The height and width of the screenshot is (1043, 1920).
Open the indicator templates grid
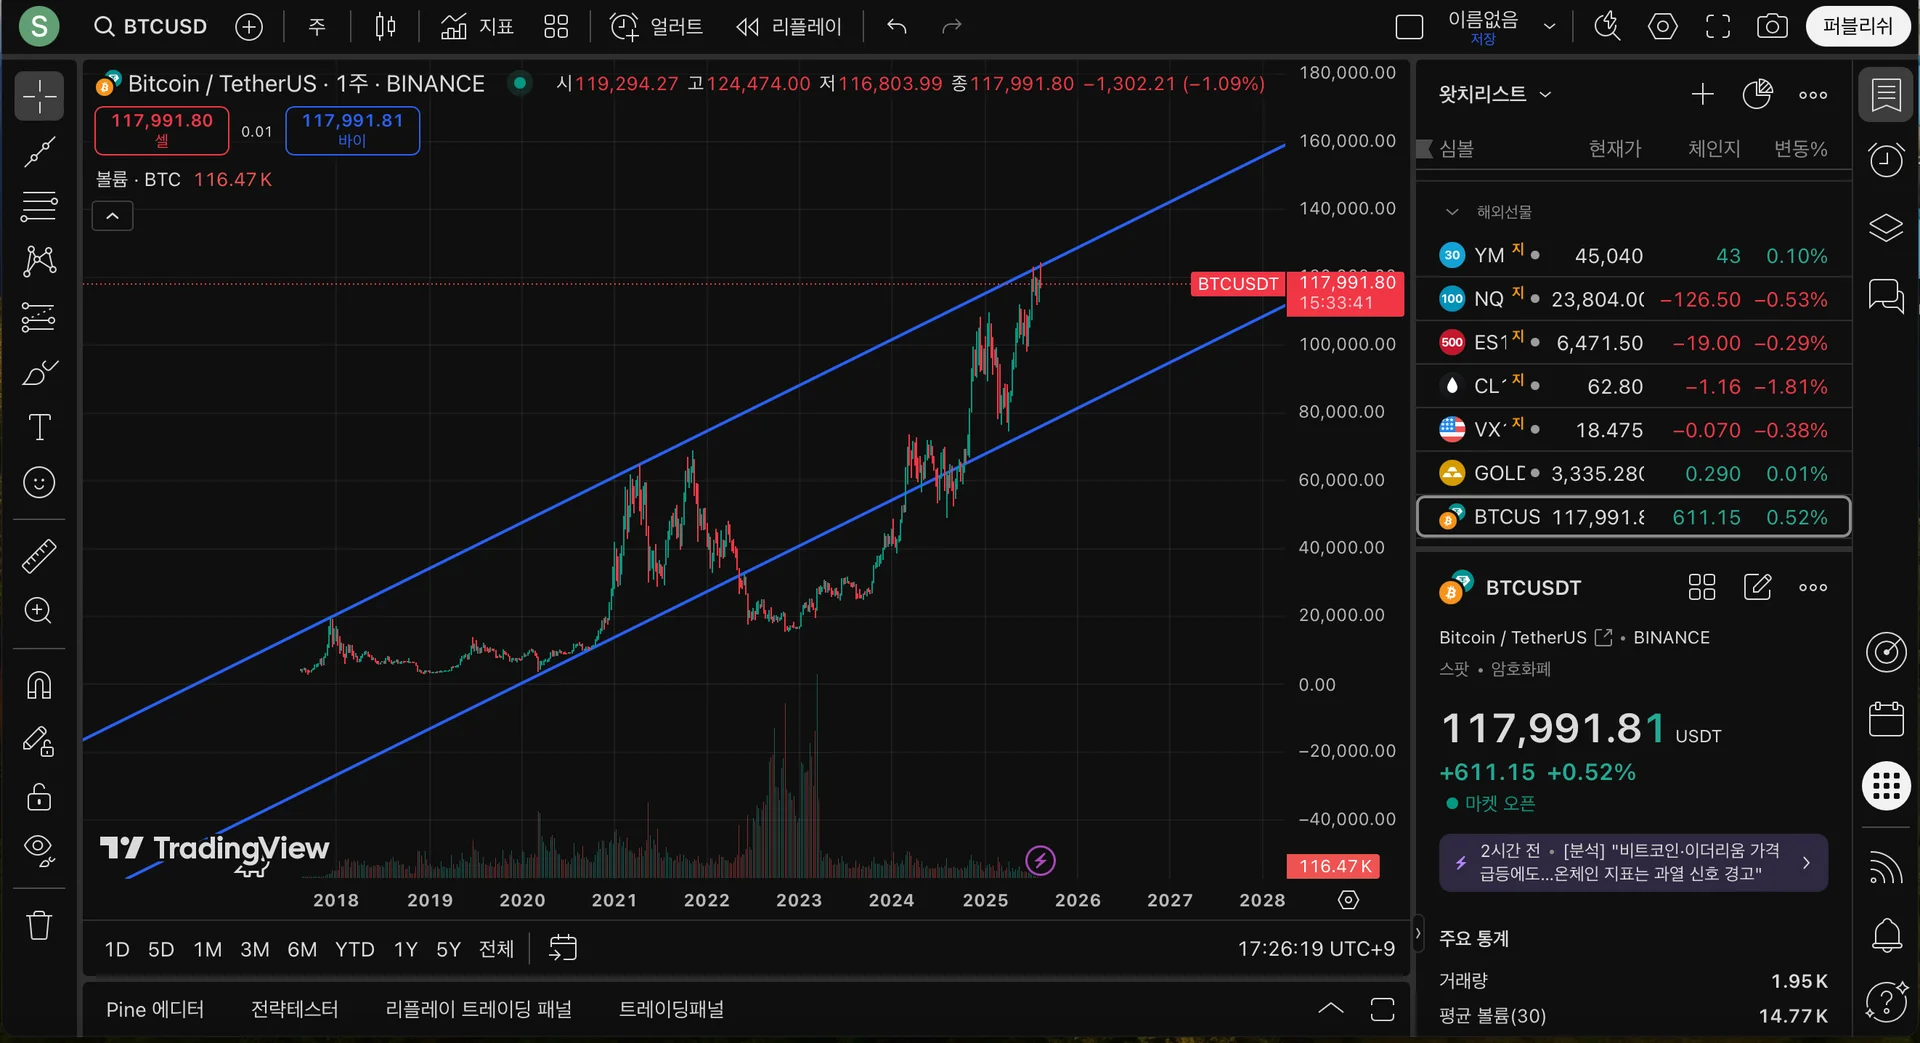[x=556, y=27]
